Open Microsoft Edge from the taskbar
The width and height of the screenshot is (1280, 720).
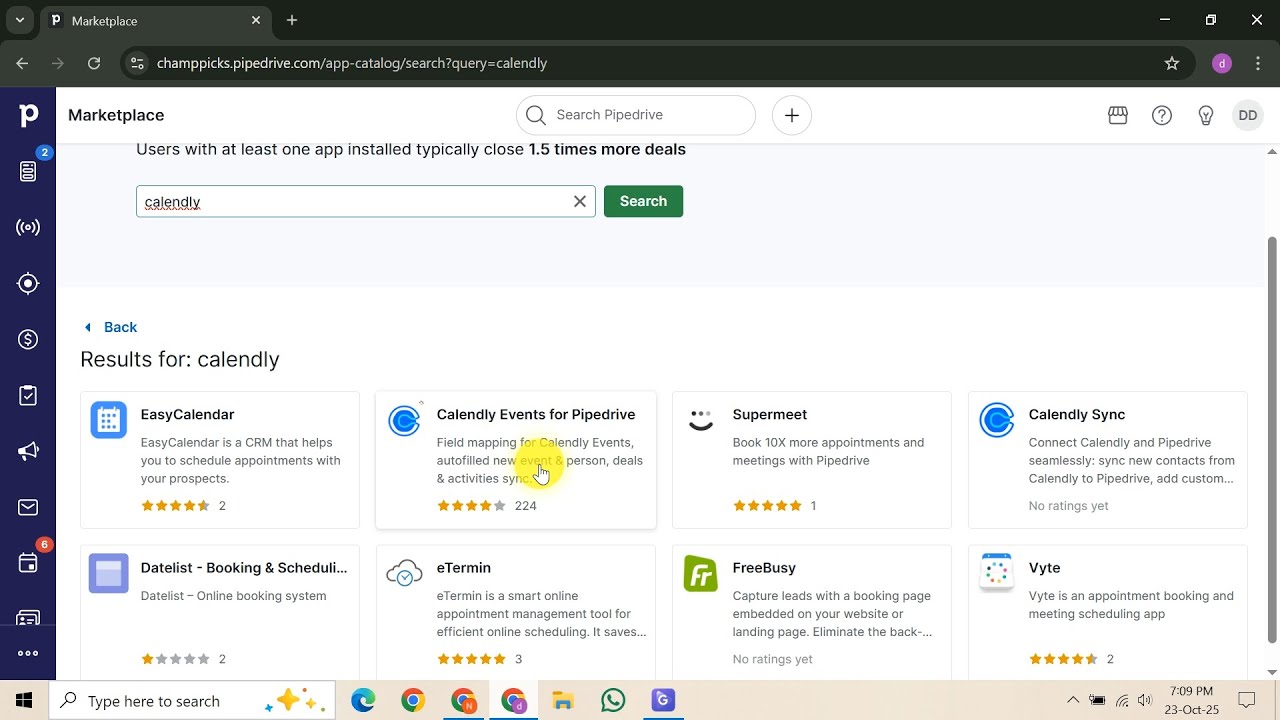[x=363, y=701]
